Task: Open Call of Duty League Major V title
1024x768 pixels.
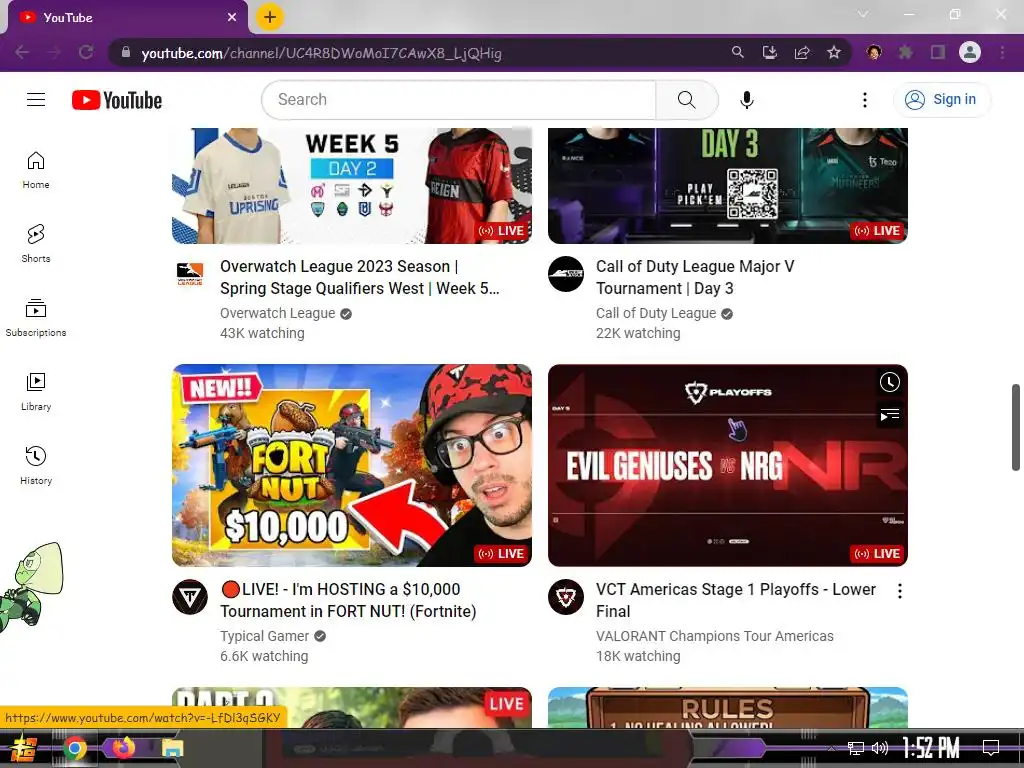Action: [x=695, y=278]
